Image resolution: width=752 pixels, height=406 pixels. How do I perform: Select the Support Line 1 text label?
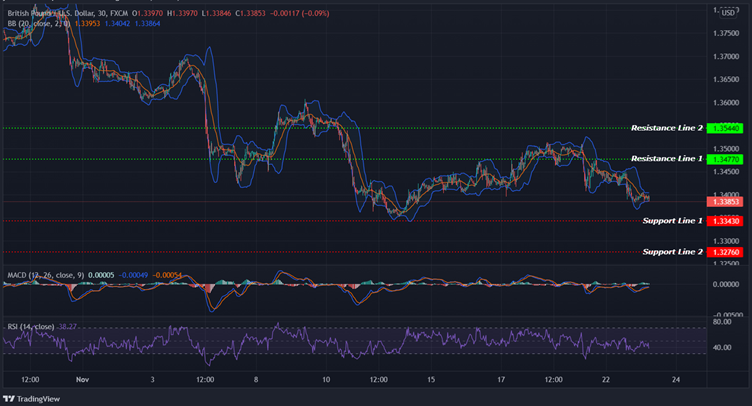coord(672,220)
